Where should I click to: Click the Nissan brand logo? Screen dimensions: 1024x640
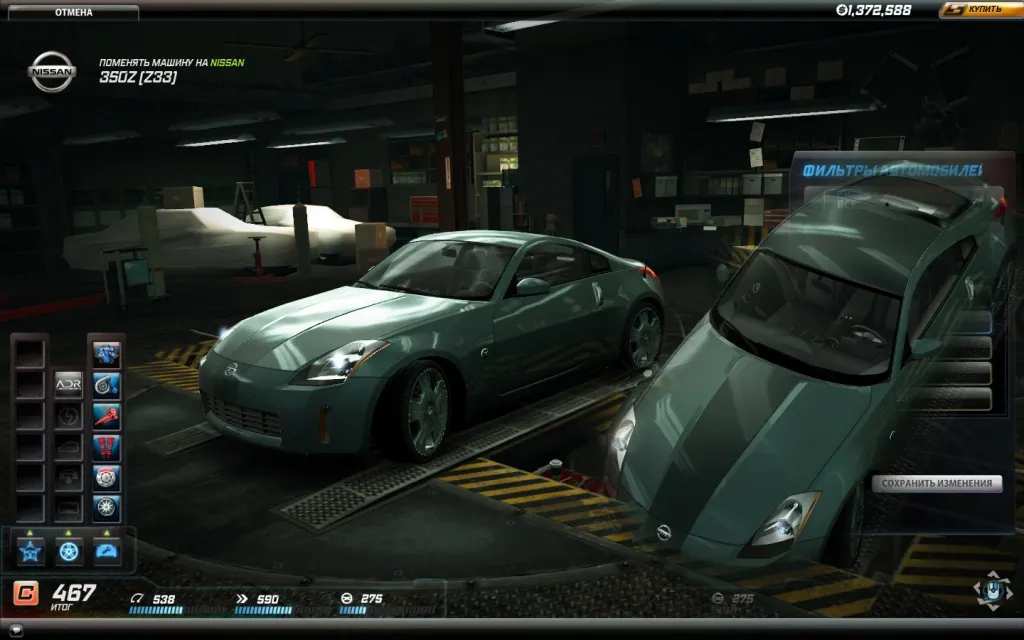pos(52,71)
